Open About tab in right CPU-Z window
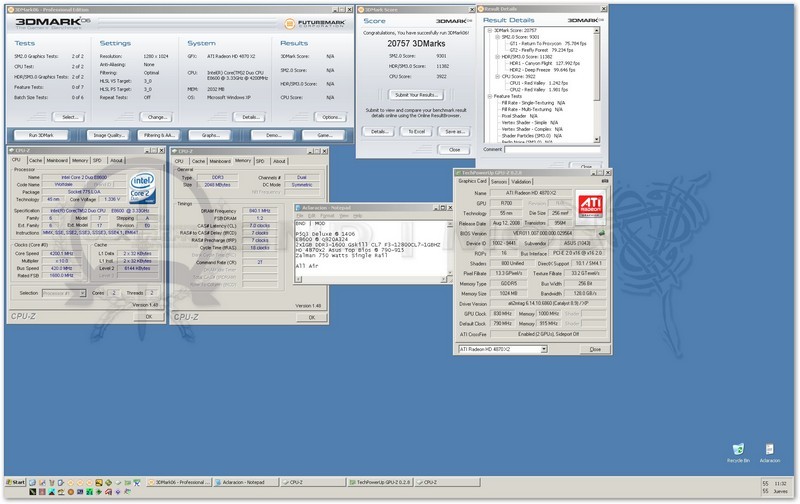Image resolution: width=800 pixels, height=504 pixels. pos(279,161)
